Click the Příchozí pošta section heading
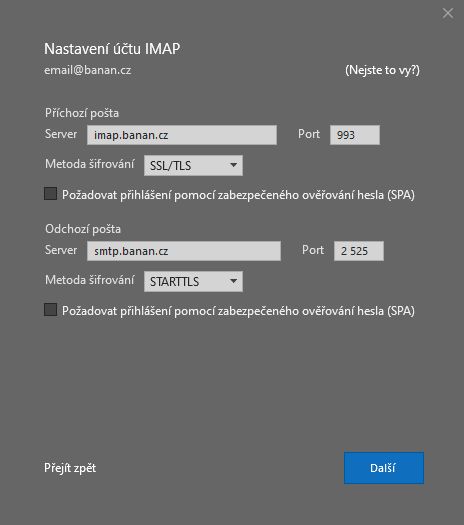 pos(82,113)
